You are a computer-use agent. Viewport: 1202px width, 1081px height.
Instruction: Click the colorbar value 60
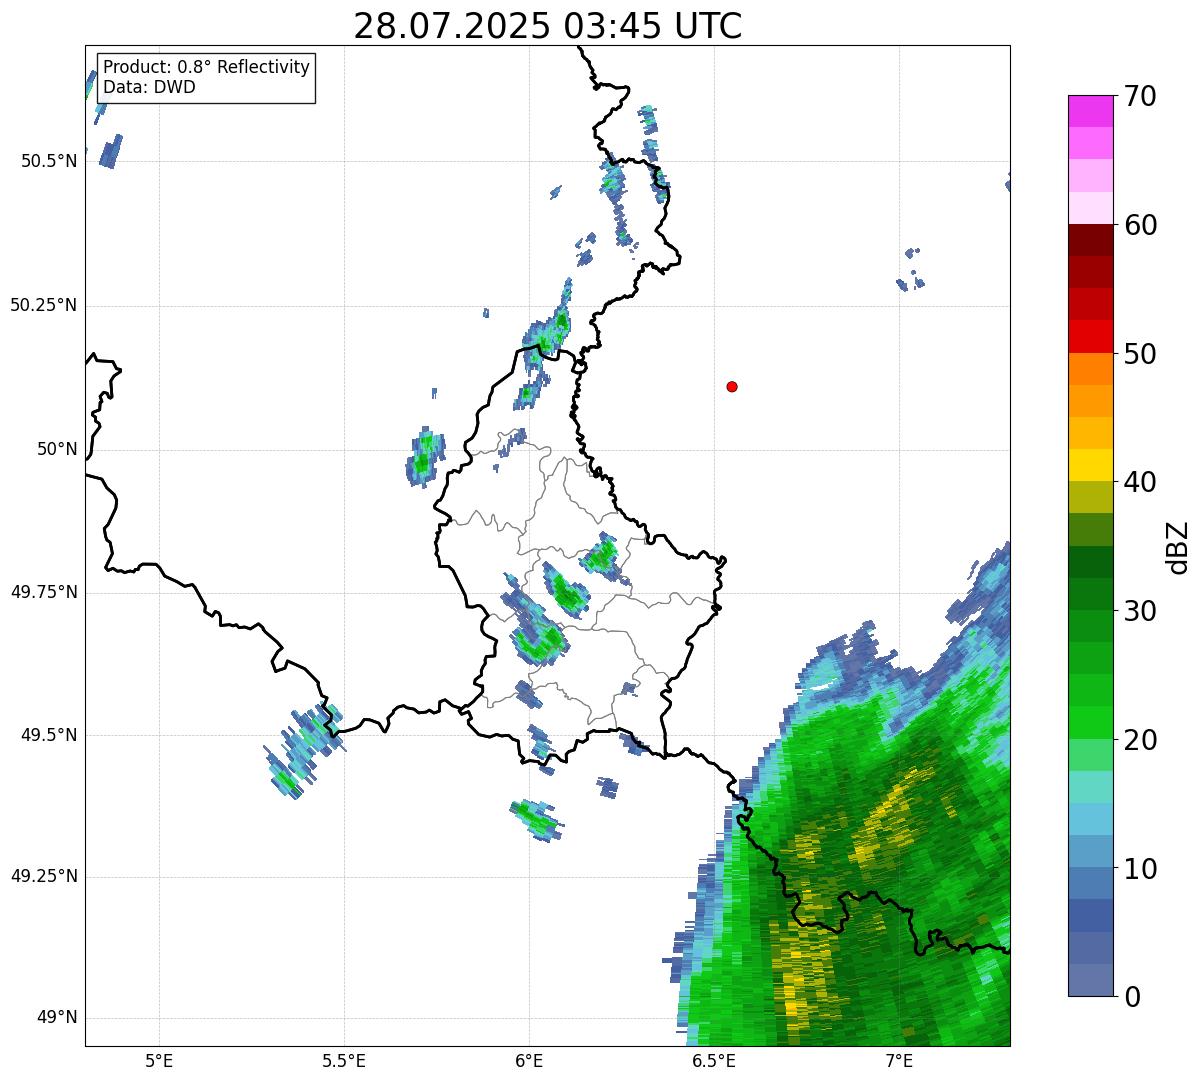[1140, 225]
